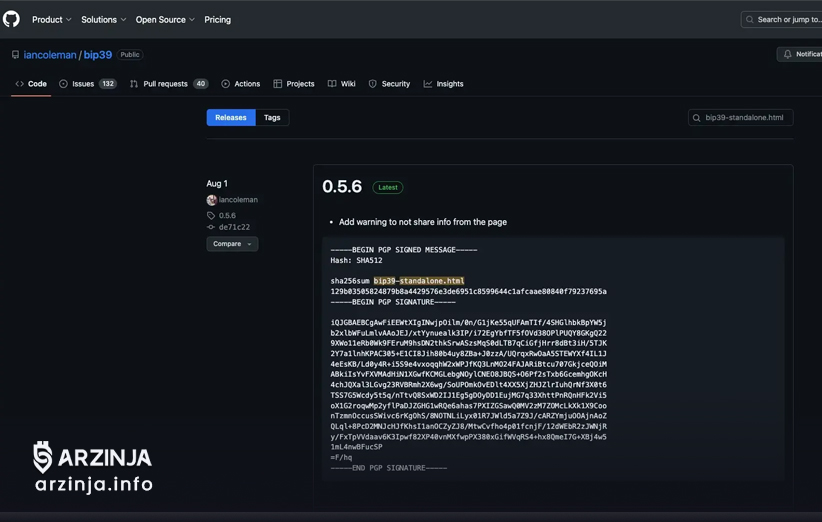Viewport: 822px width, 522px height.
Task: Click the Security shield icon
Action: pos(372,84)
